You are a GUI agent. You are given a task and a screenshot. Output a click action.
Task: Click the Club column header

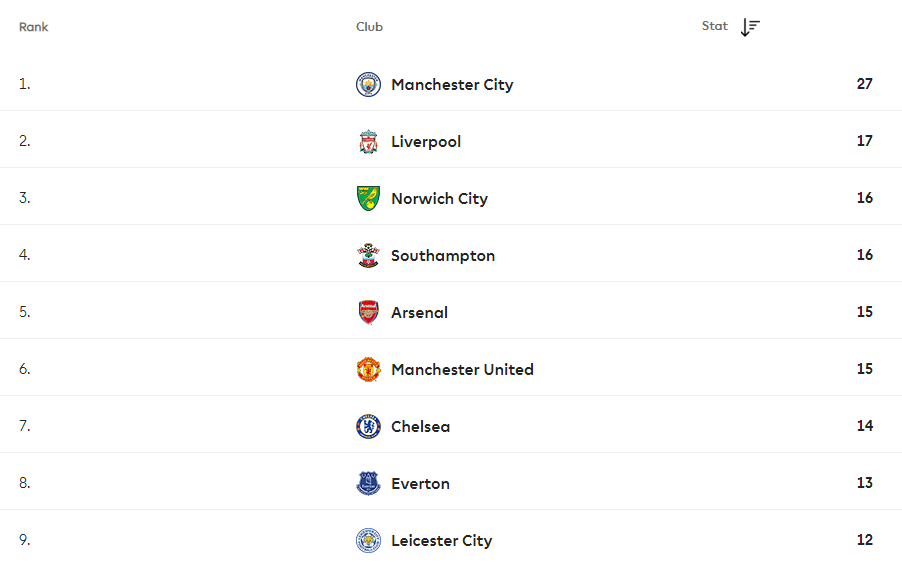coord(369,26)
